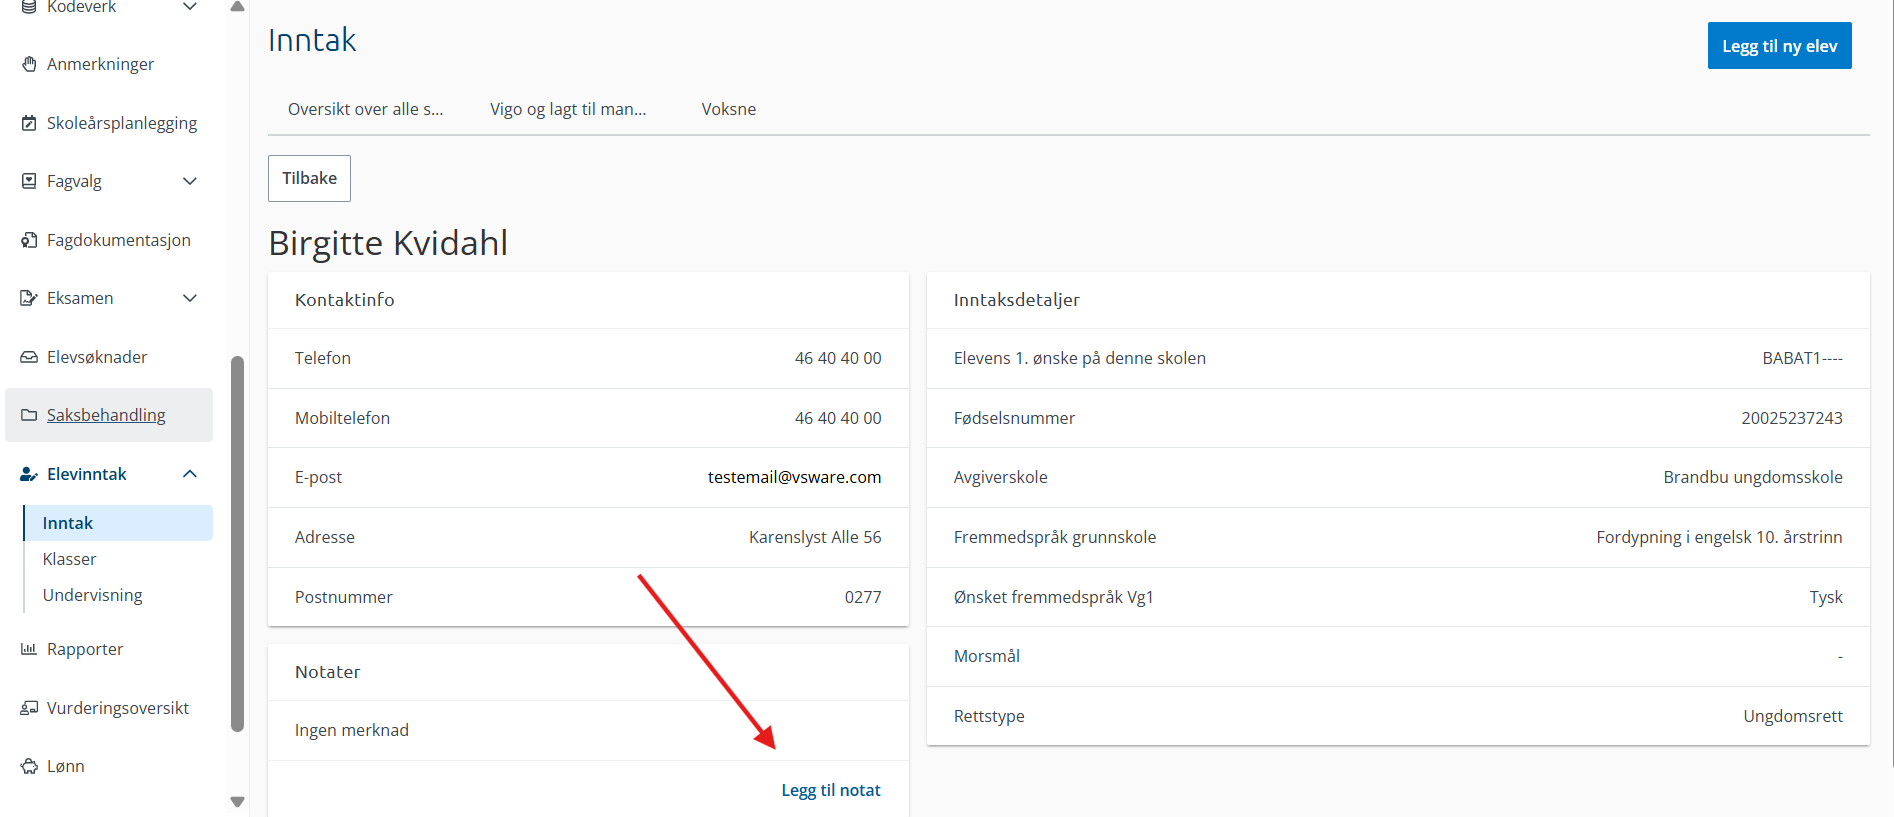Click the Vurderingsoversikt icon
The image size is (1894, 817).
click(x=29, y=708)
